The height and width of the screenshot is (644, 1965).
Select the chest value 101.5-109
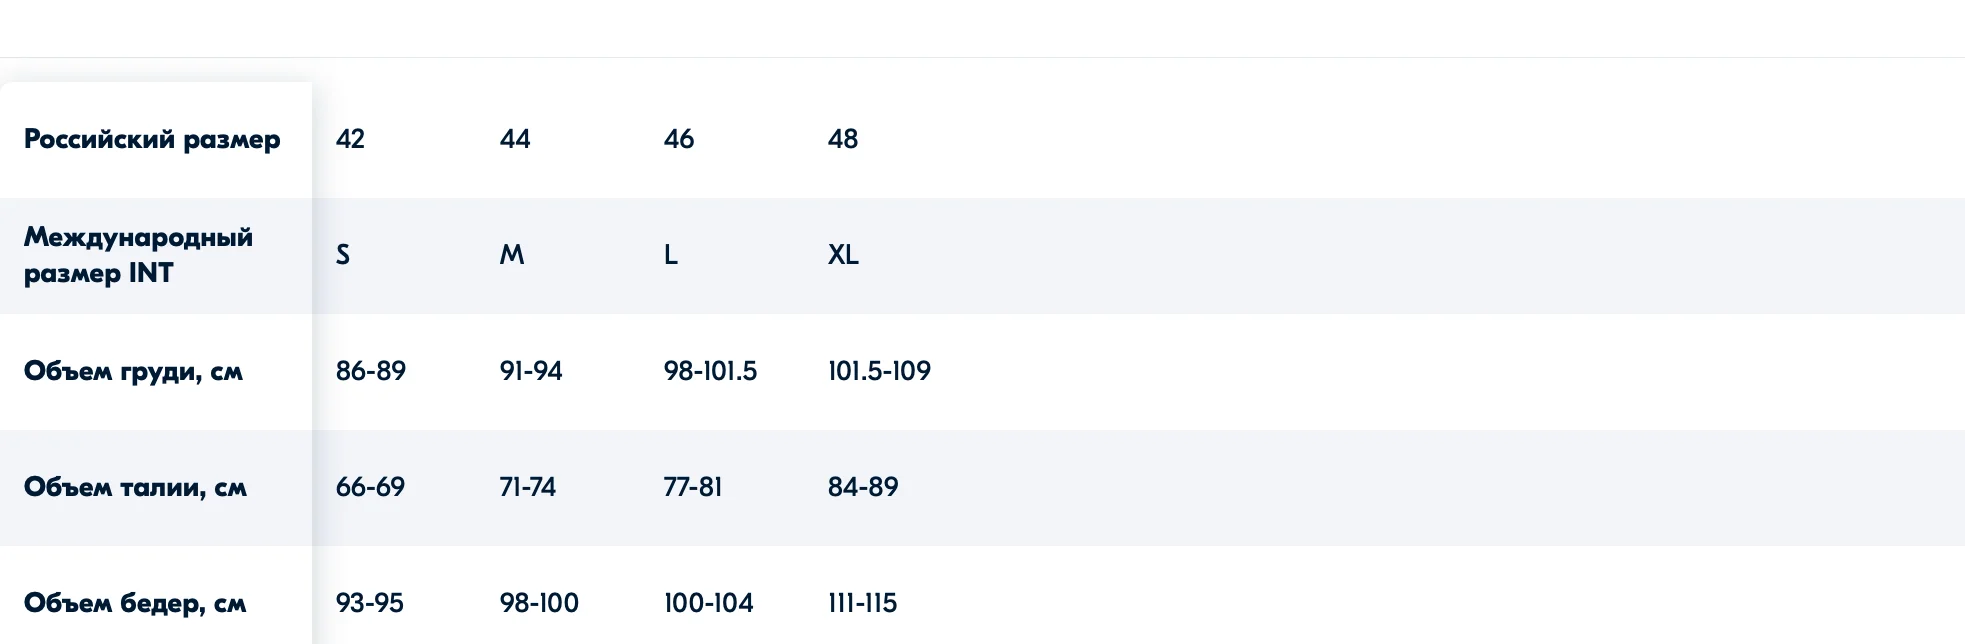[x=879, y=371]
